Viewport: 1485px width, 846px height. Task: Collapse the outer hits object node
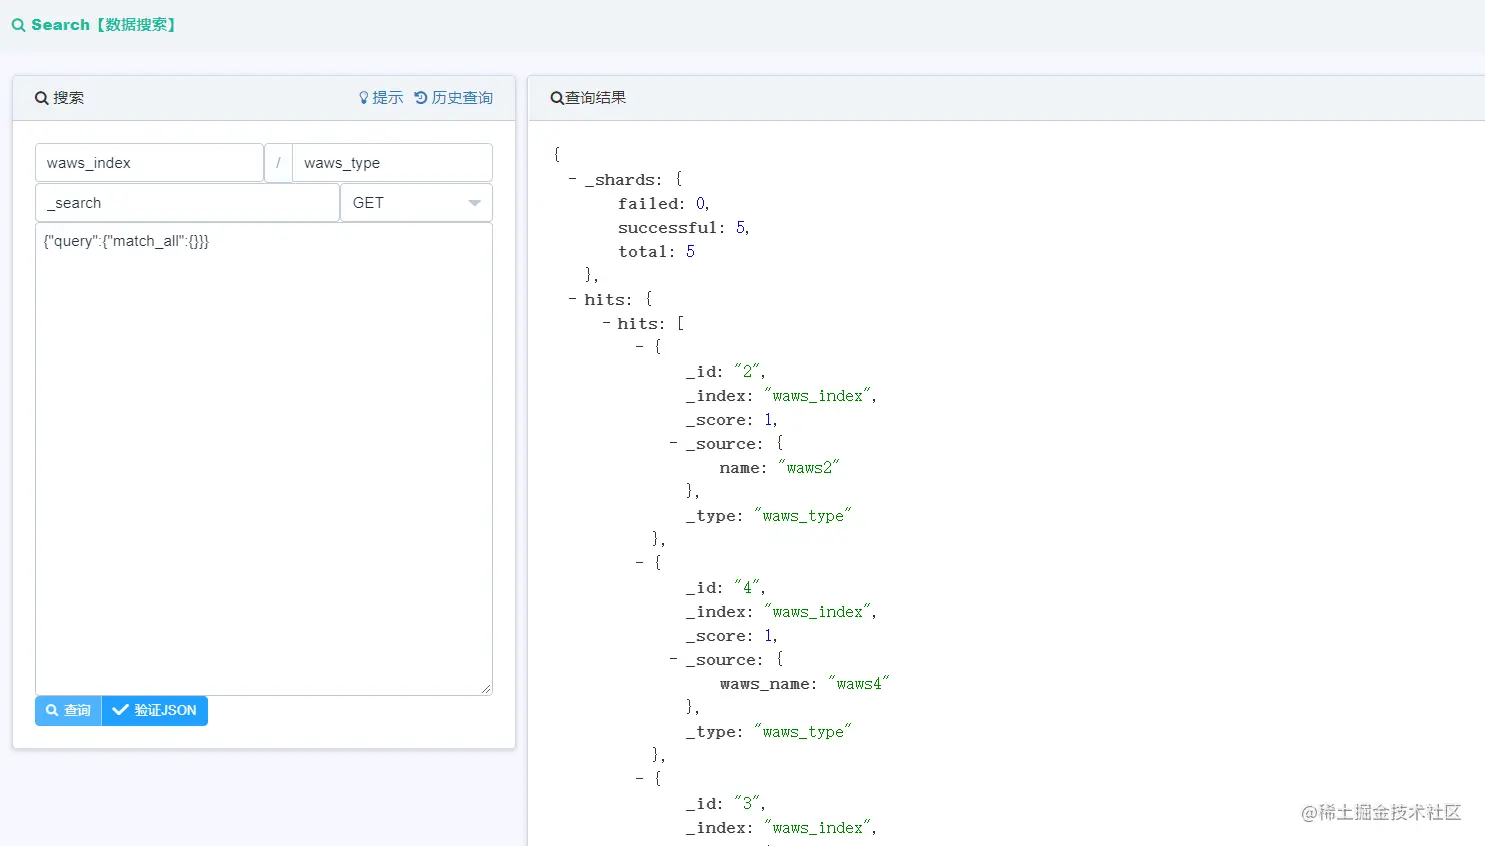pyautogui.click(x=573, y=300)
